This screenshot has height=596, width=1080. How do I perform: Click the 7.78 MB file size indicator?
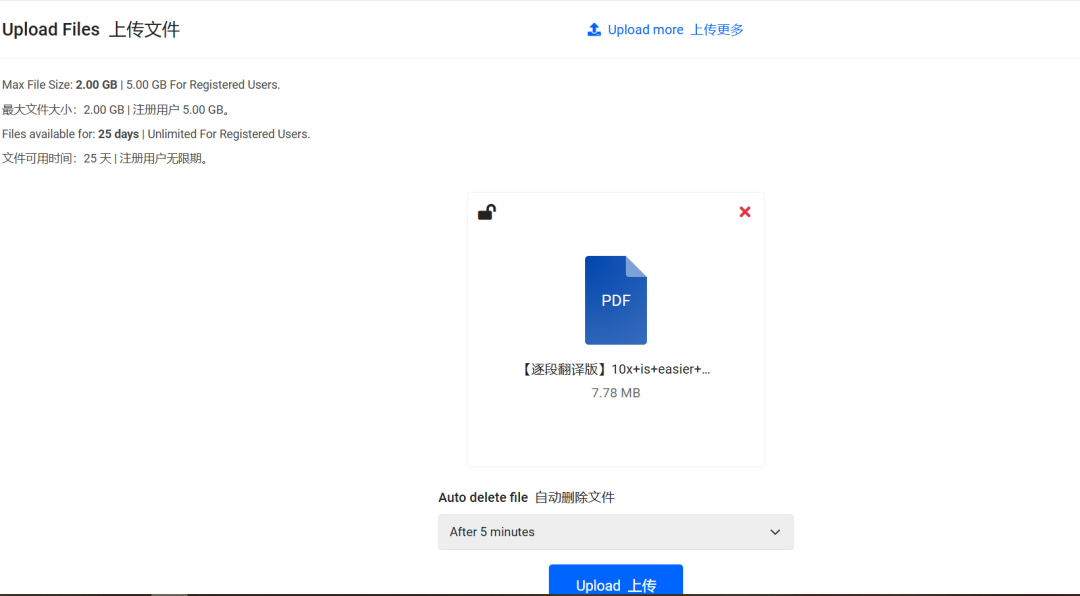coord(615,392)
